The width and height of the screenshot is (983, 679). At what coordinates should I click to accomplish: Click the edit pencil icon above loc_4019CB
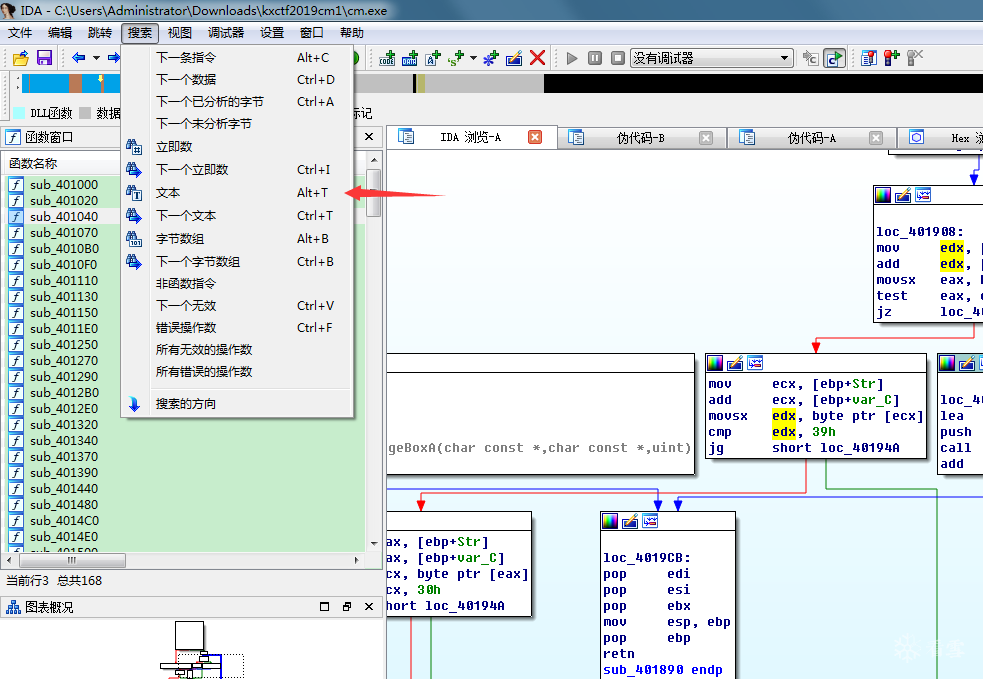630,521
